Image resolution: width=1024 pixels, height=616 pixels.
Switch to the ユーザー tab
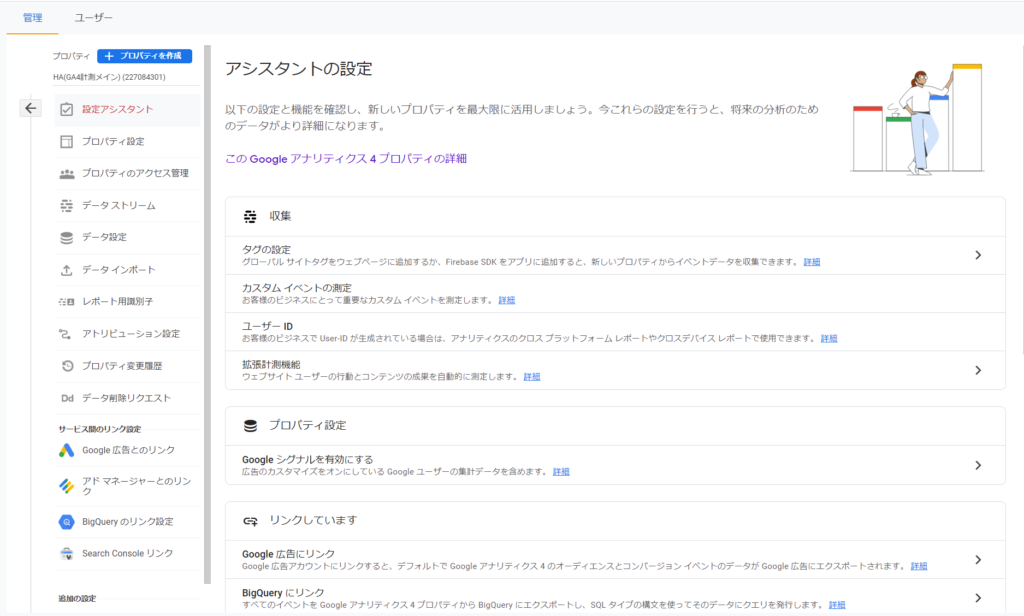[93, 18]
